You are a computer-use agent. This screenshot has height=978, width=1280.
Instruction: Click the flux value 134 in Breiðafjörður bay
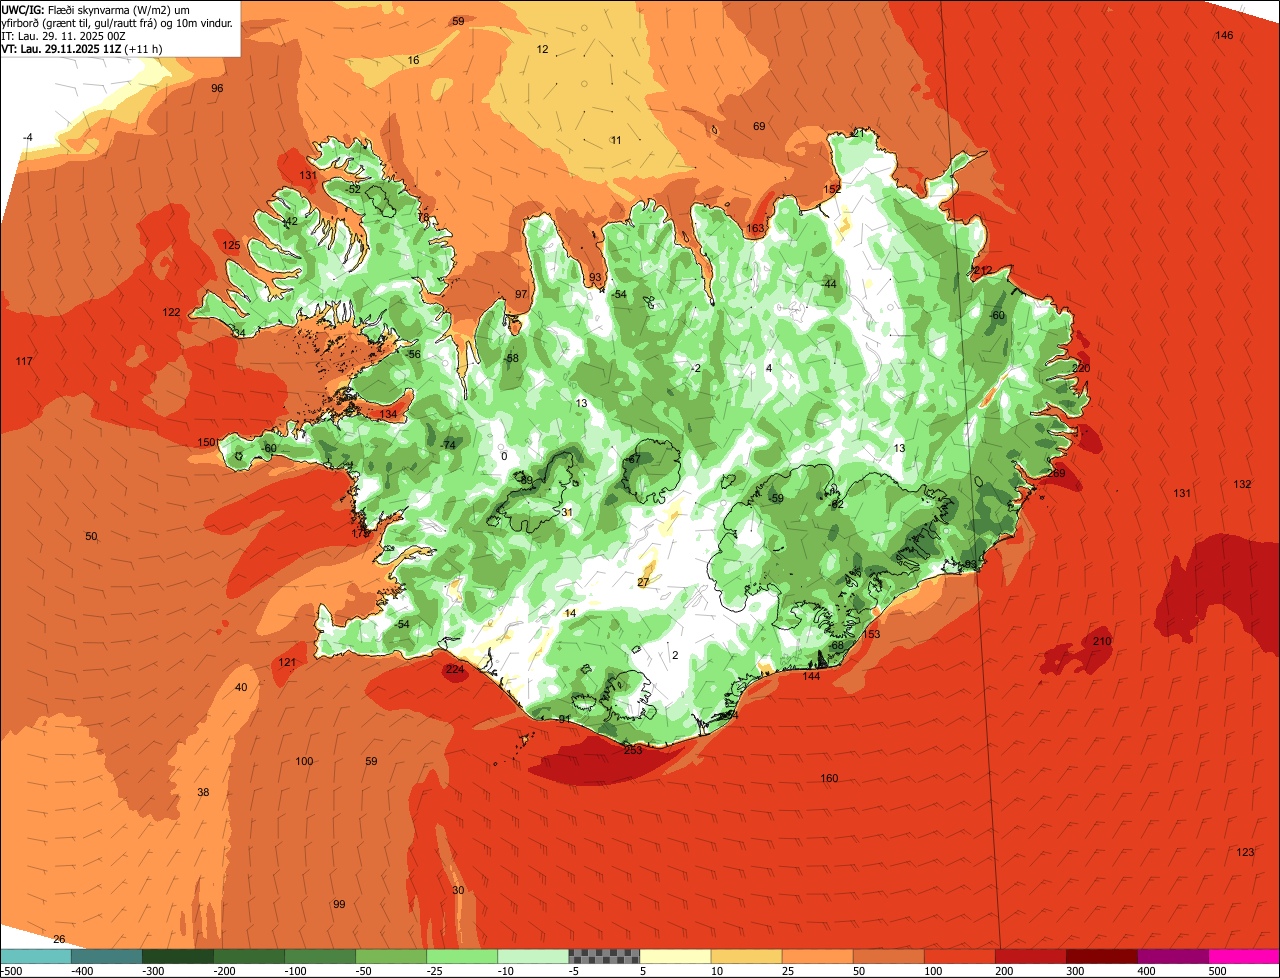(x=388, y=414)
